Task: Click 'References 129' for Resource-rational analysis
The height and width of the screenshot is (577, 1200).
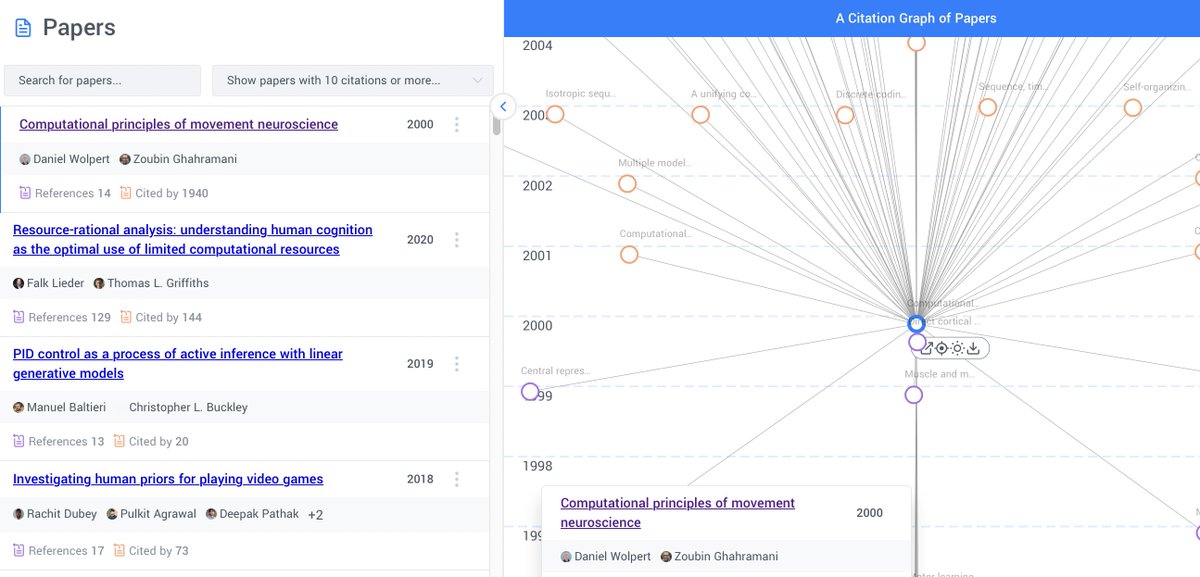Action: tap(62, 317)
